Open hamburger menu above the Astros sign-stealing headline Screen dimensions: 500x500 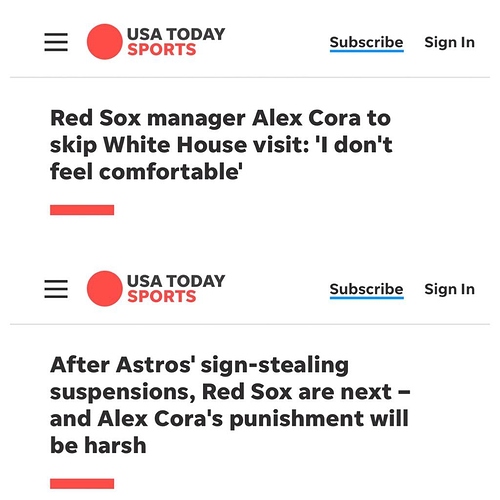(56, 289)
